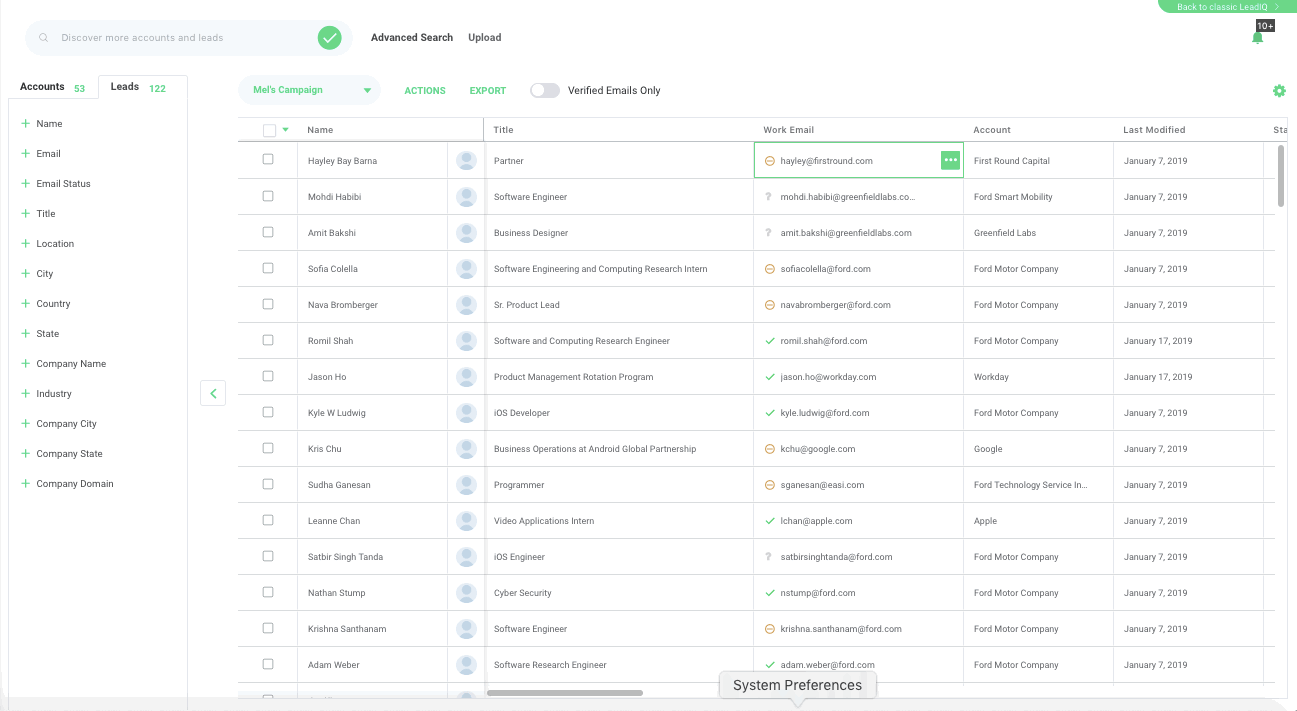Click the three-dots menu on hayley@firstround.com
Image resolution: width=1297 pixels, height=711 pixels.
[x=950, y=160]
